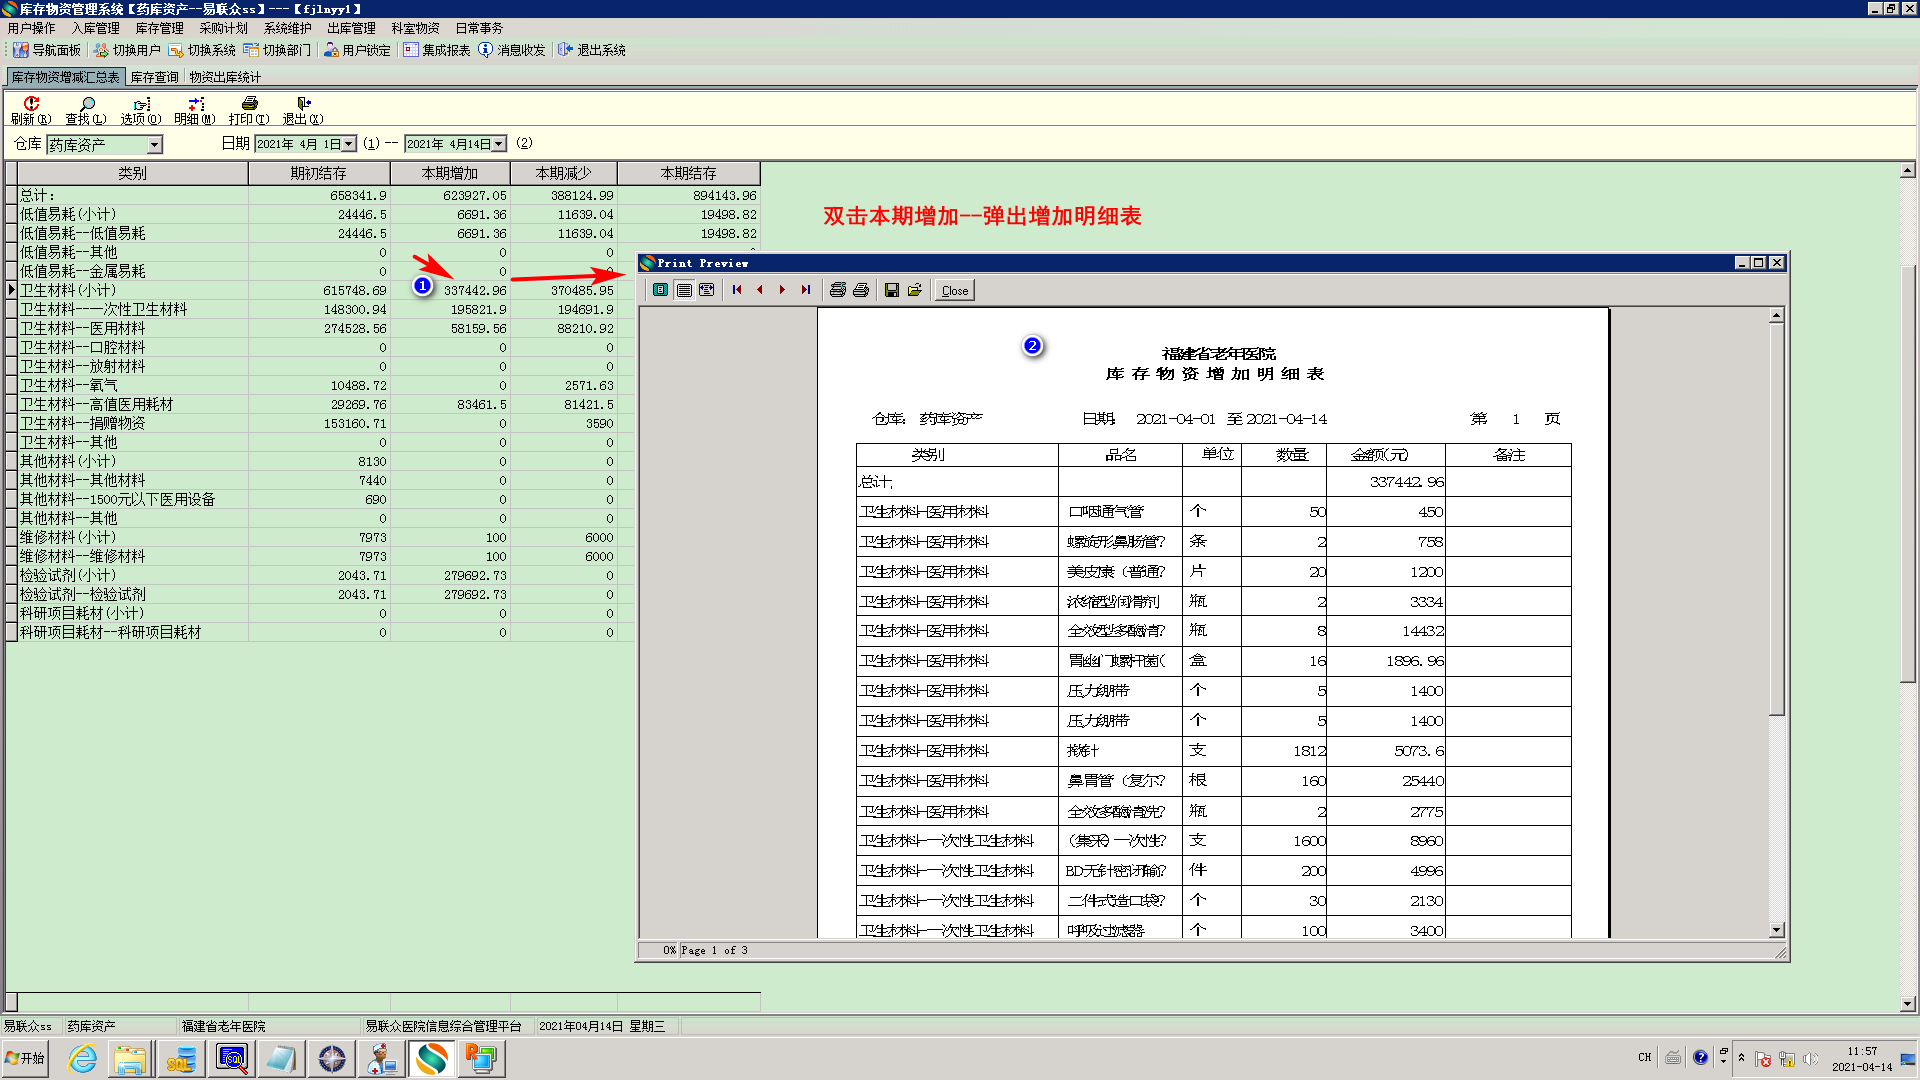Click the 刷新 refresh icon

point(31,104)
